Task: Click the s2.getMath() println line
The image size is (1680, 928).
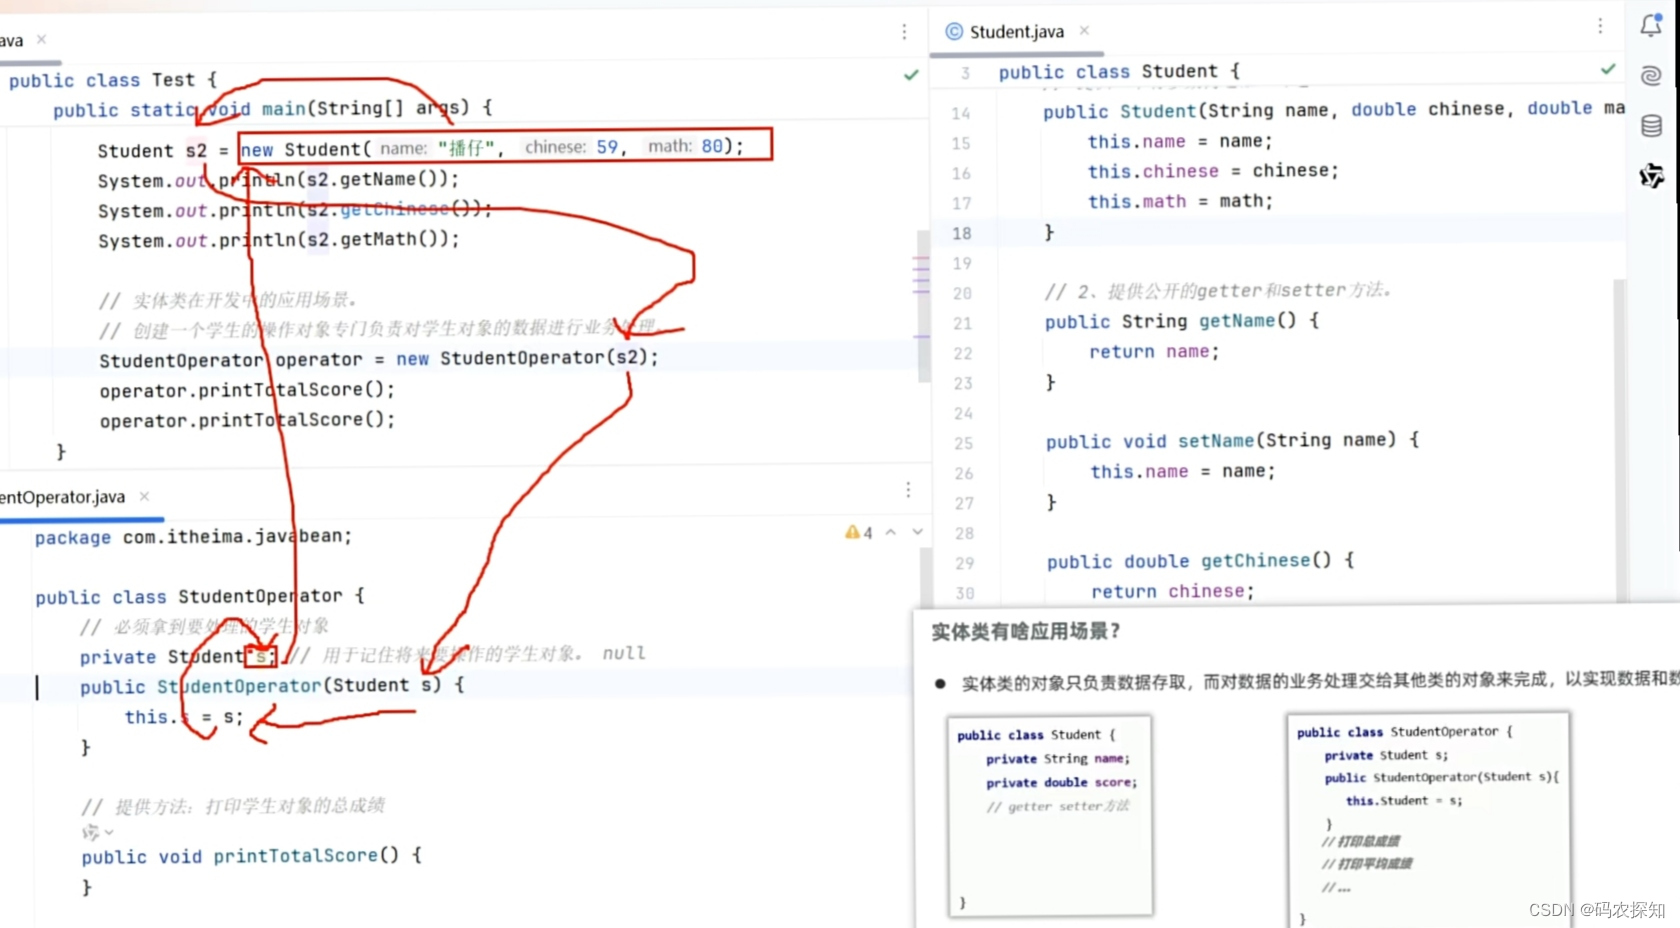Action: click(278, 240)
